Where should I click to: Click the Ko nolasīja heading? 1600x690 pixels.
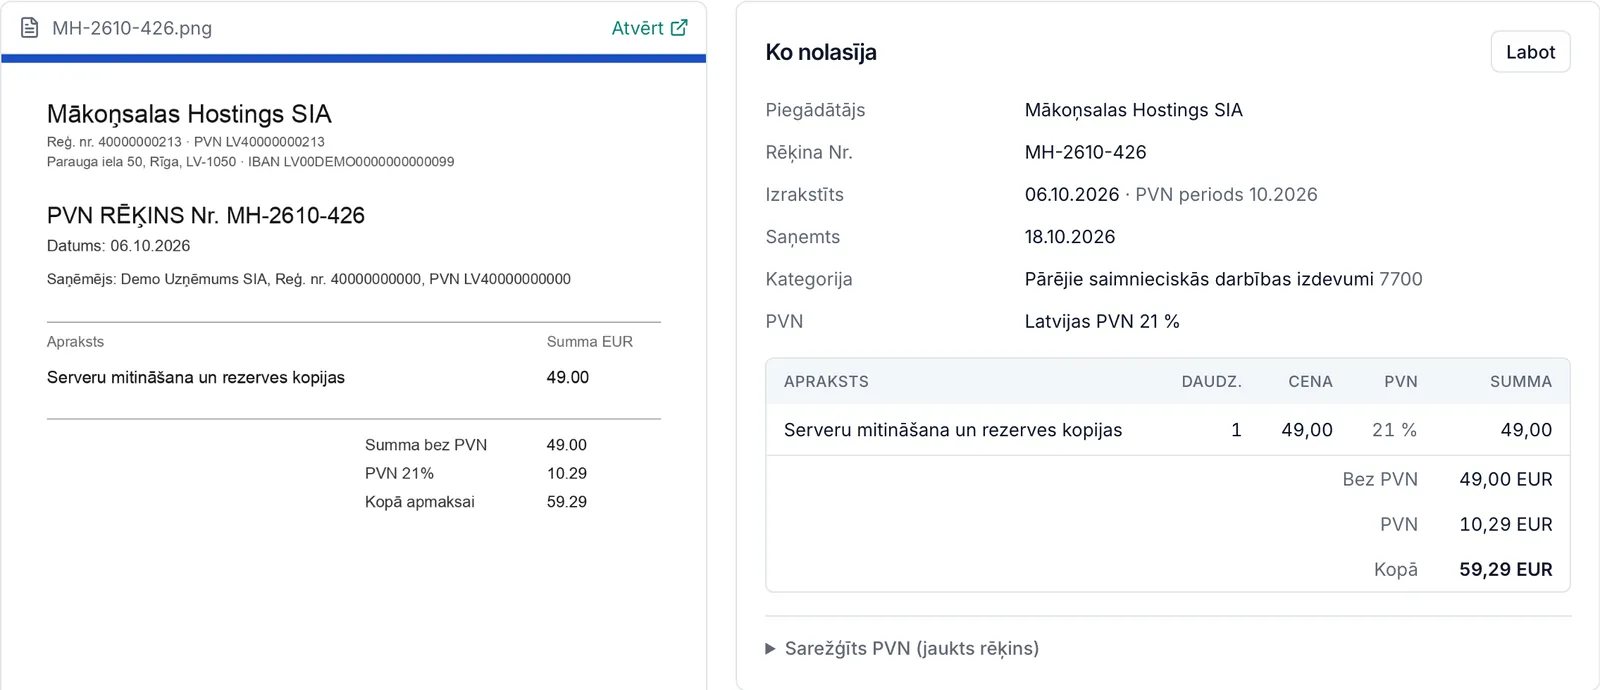(x=821, y=52)
